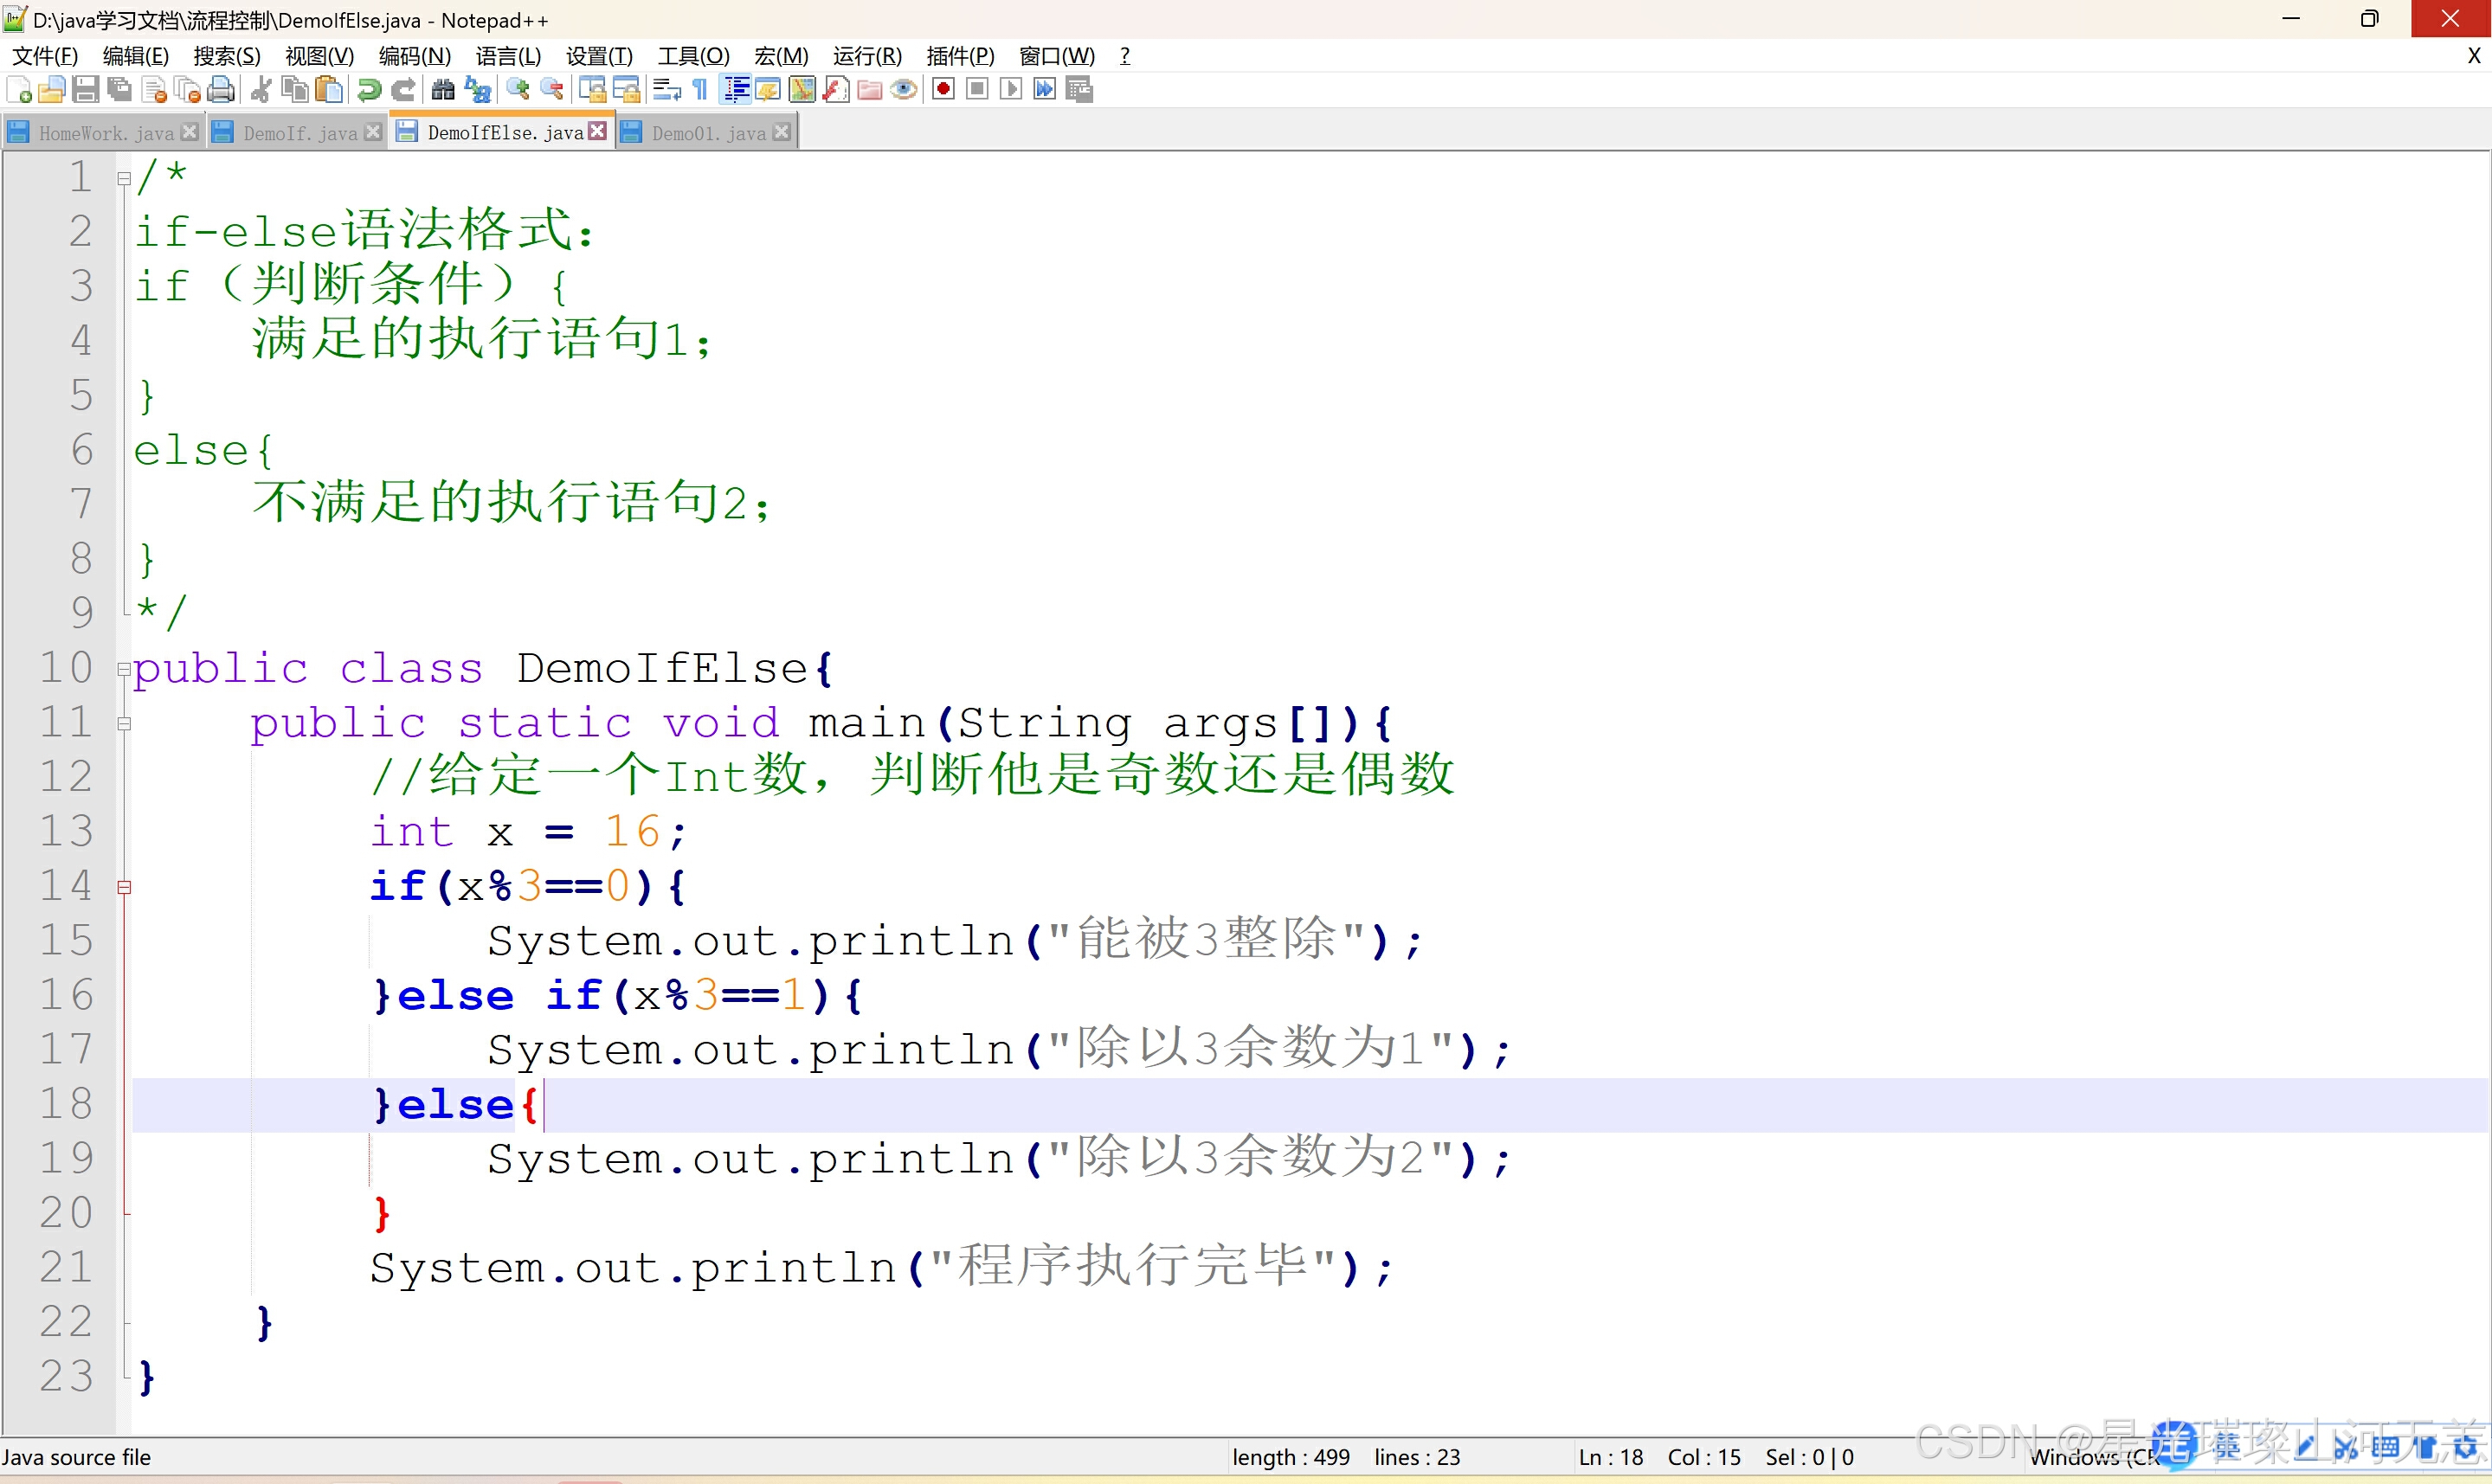Switch to the HomeWork.java tab

[x=105, y=133]
